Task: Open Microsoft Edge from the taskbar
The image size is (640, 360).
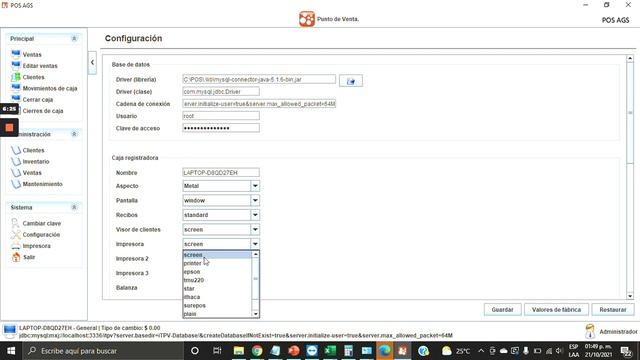Action: tap(385, 351)
